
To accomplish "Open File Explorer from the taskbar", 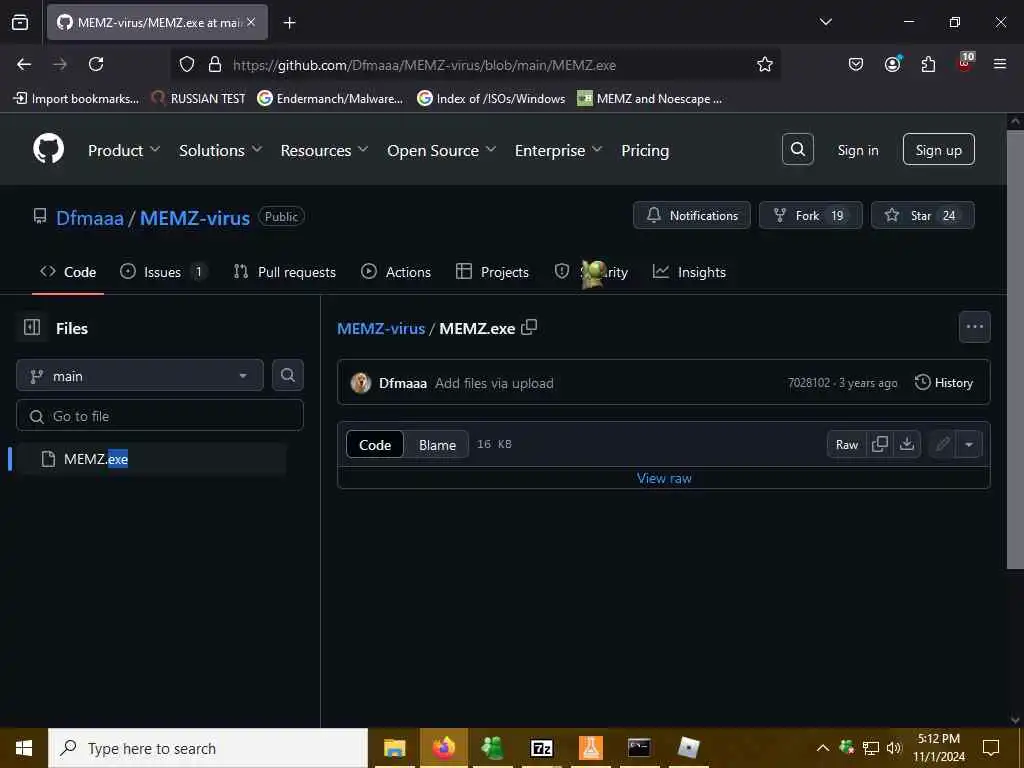I will coord(394,748).
